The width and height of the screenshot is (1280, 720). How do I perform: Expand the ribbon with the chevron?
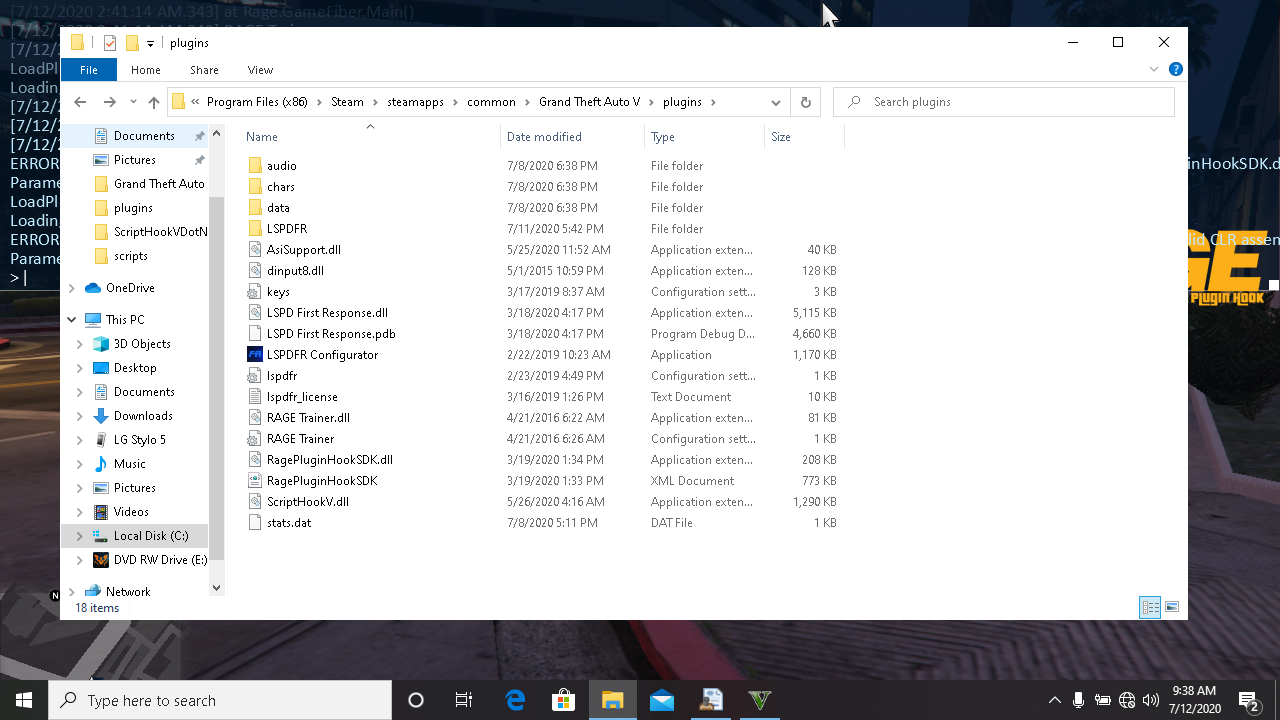[1154, 70]
